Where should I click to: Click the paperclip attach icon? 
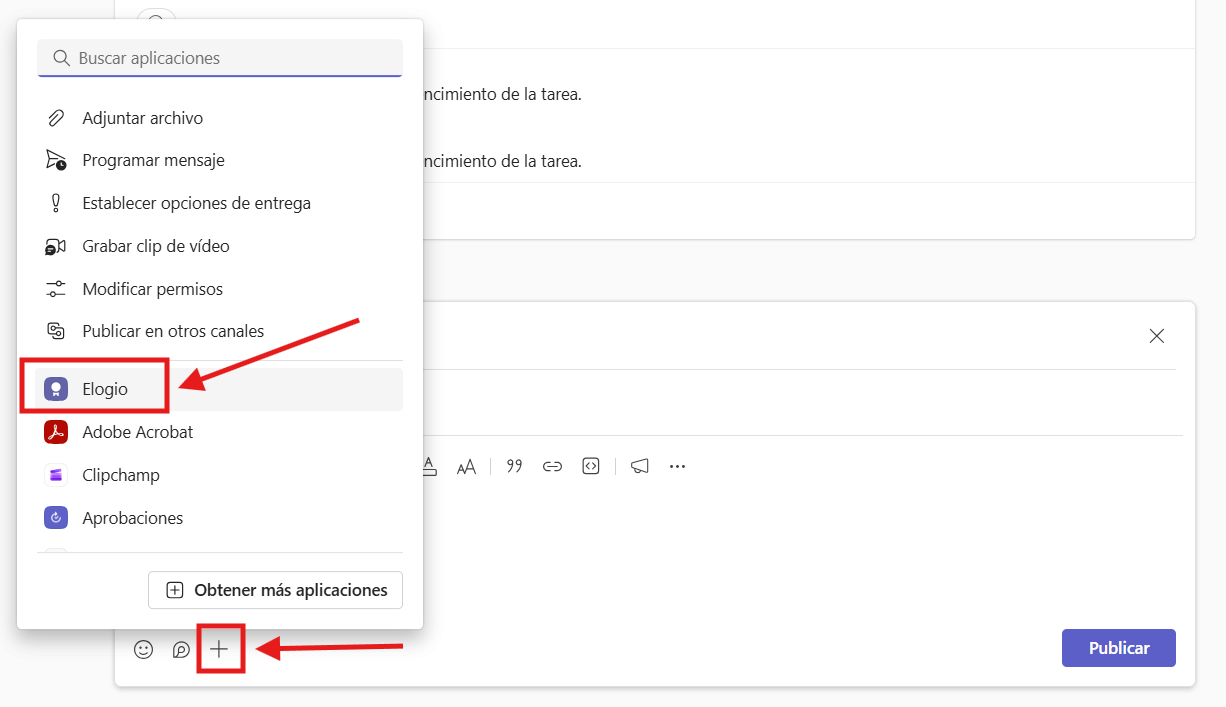click(56, 118)
